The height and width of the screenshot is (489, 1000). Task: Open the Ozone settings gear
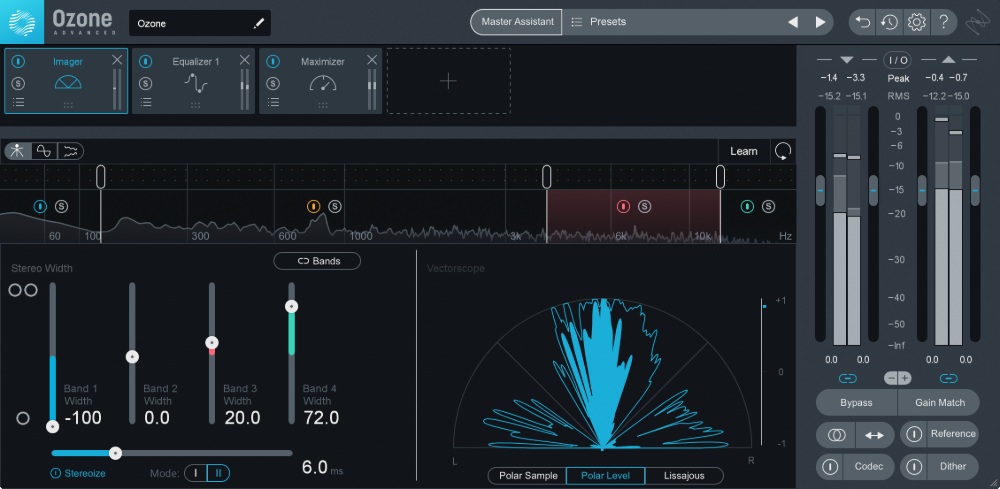tap(917, 22)
